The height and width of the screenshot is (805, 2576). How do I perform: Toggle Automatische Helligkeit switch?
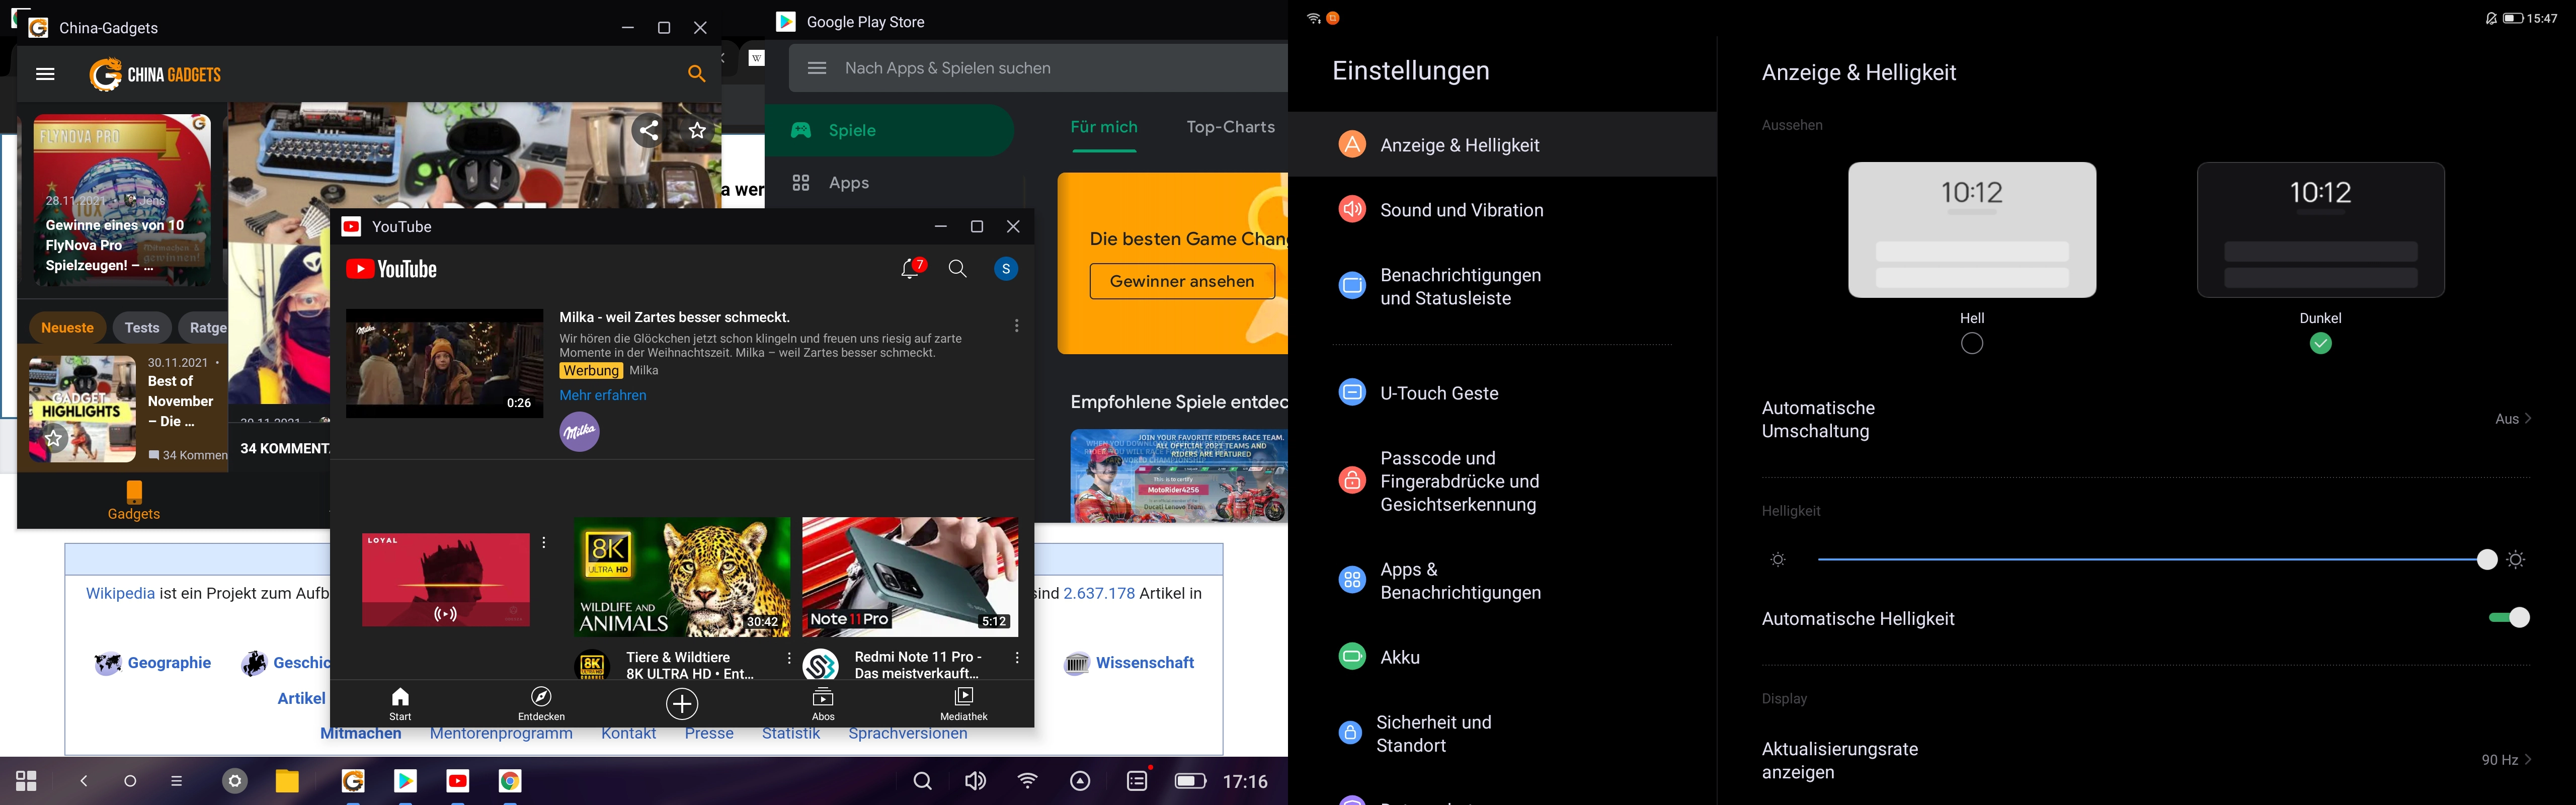click(2509, 618)
